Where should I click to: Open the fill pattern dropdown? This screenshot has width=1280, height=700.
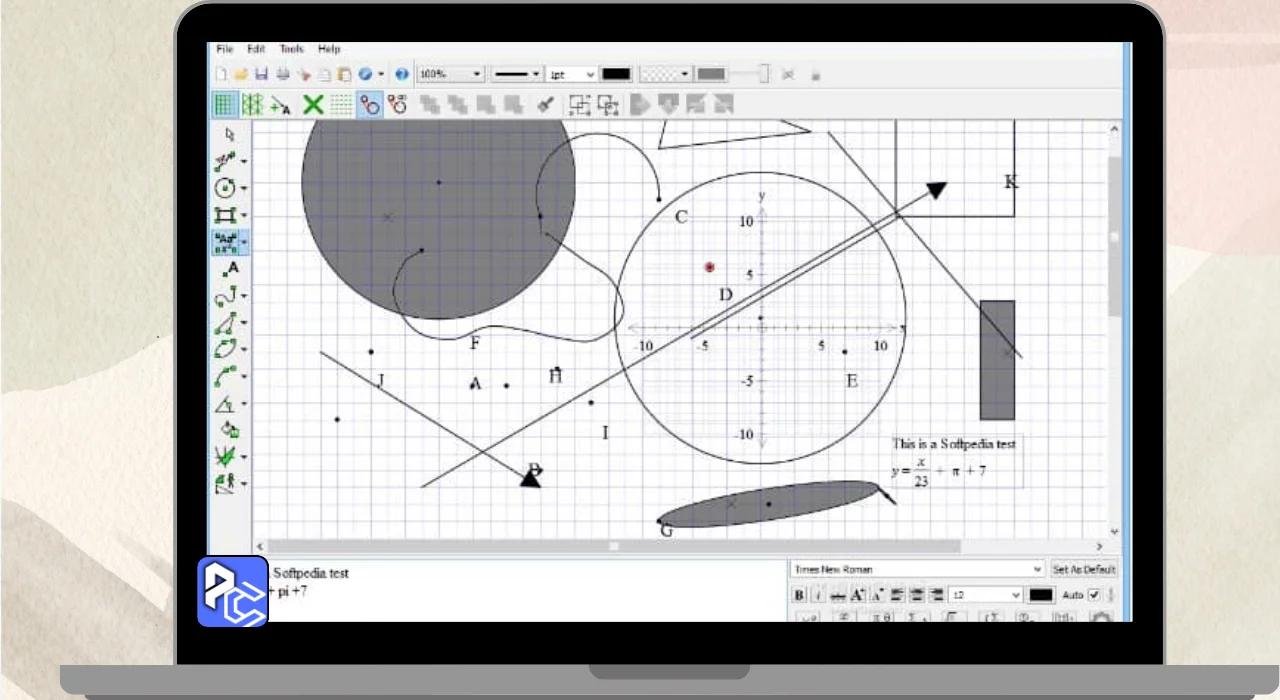coord(665,74)
